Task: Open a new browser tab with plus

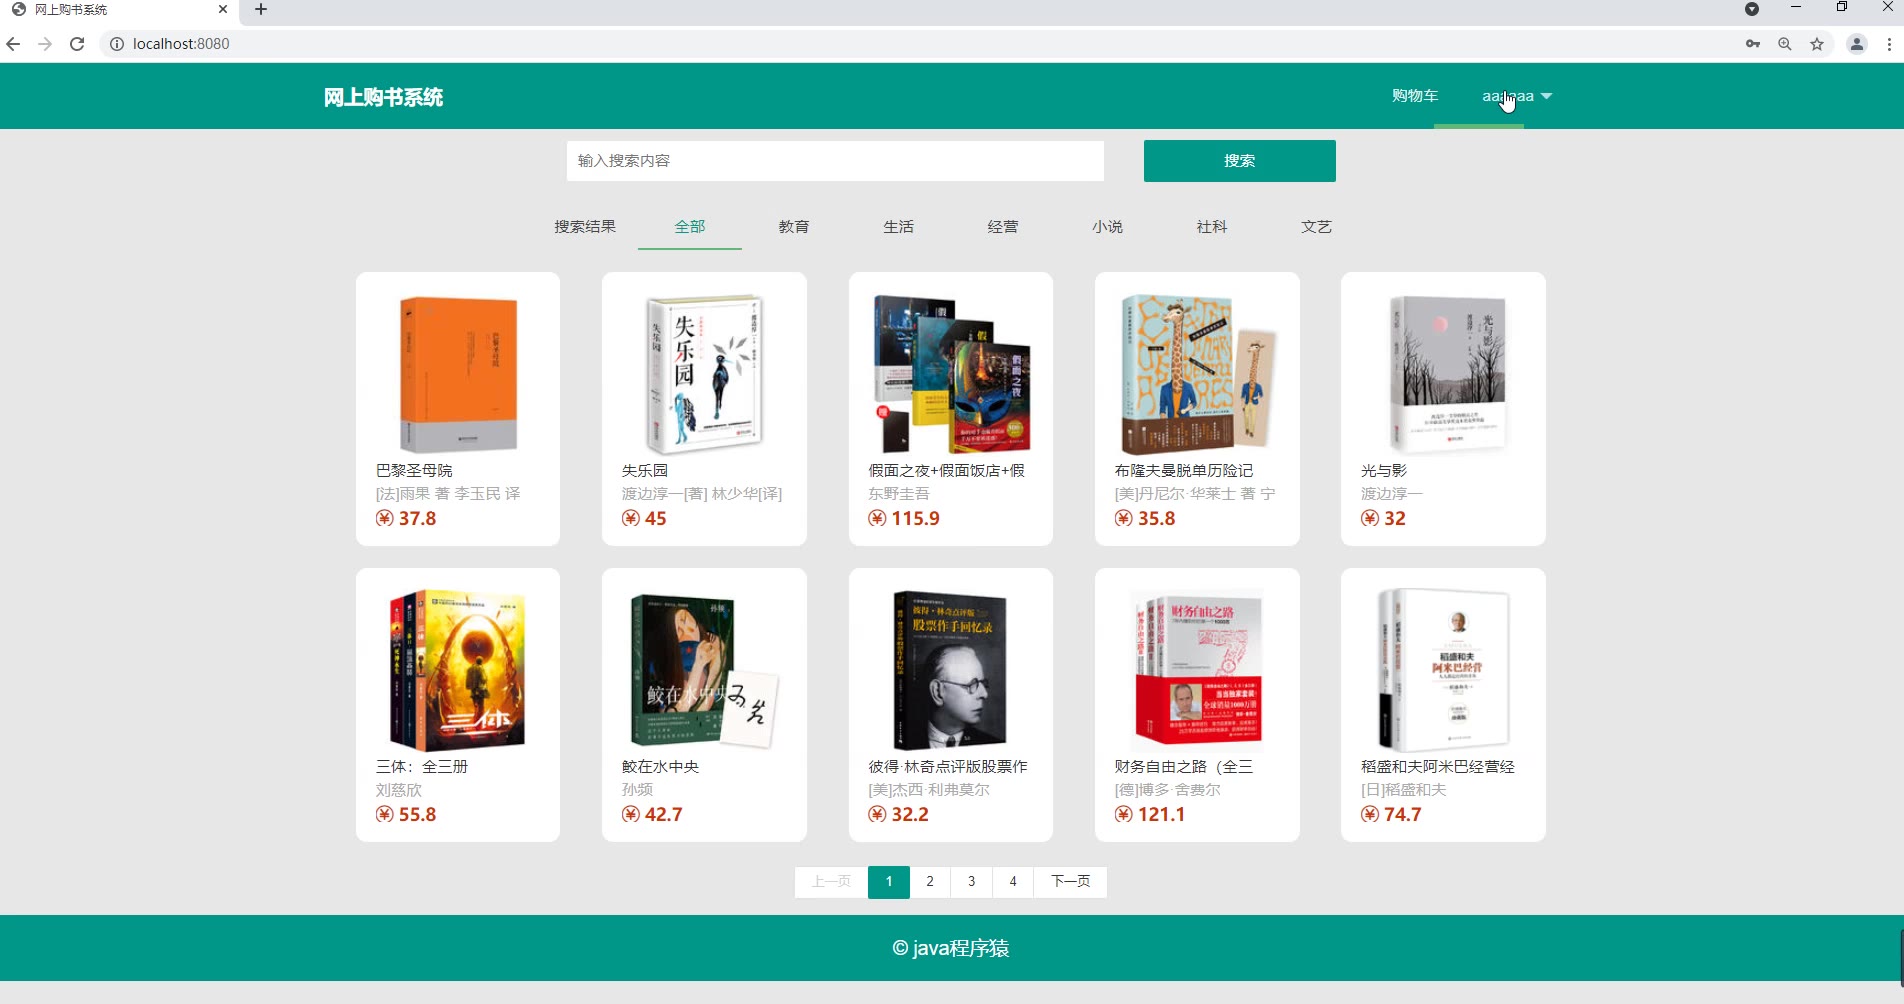Action: tap(261, 10)
